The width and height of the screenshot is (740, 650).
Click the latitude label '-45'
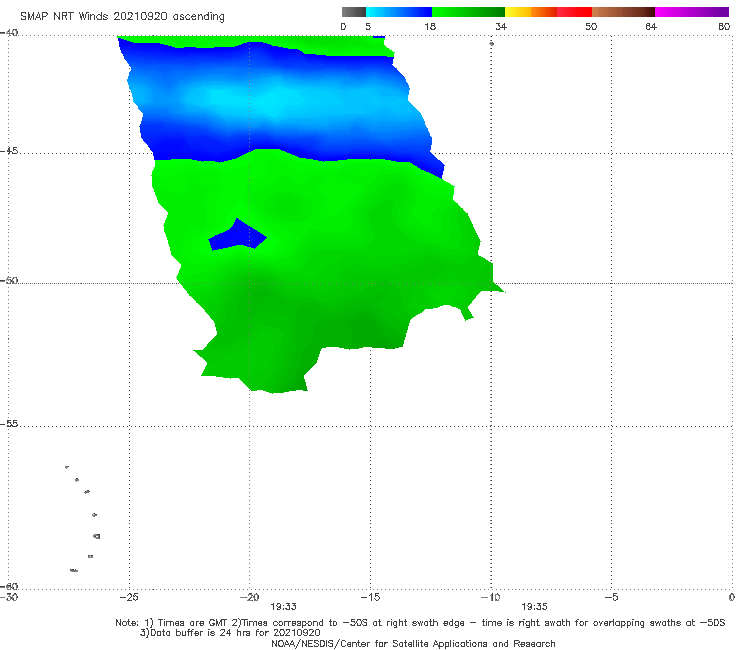9,151
